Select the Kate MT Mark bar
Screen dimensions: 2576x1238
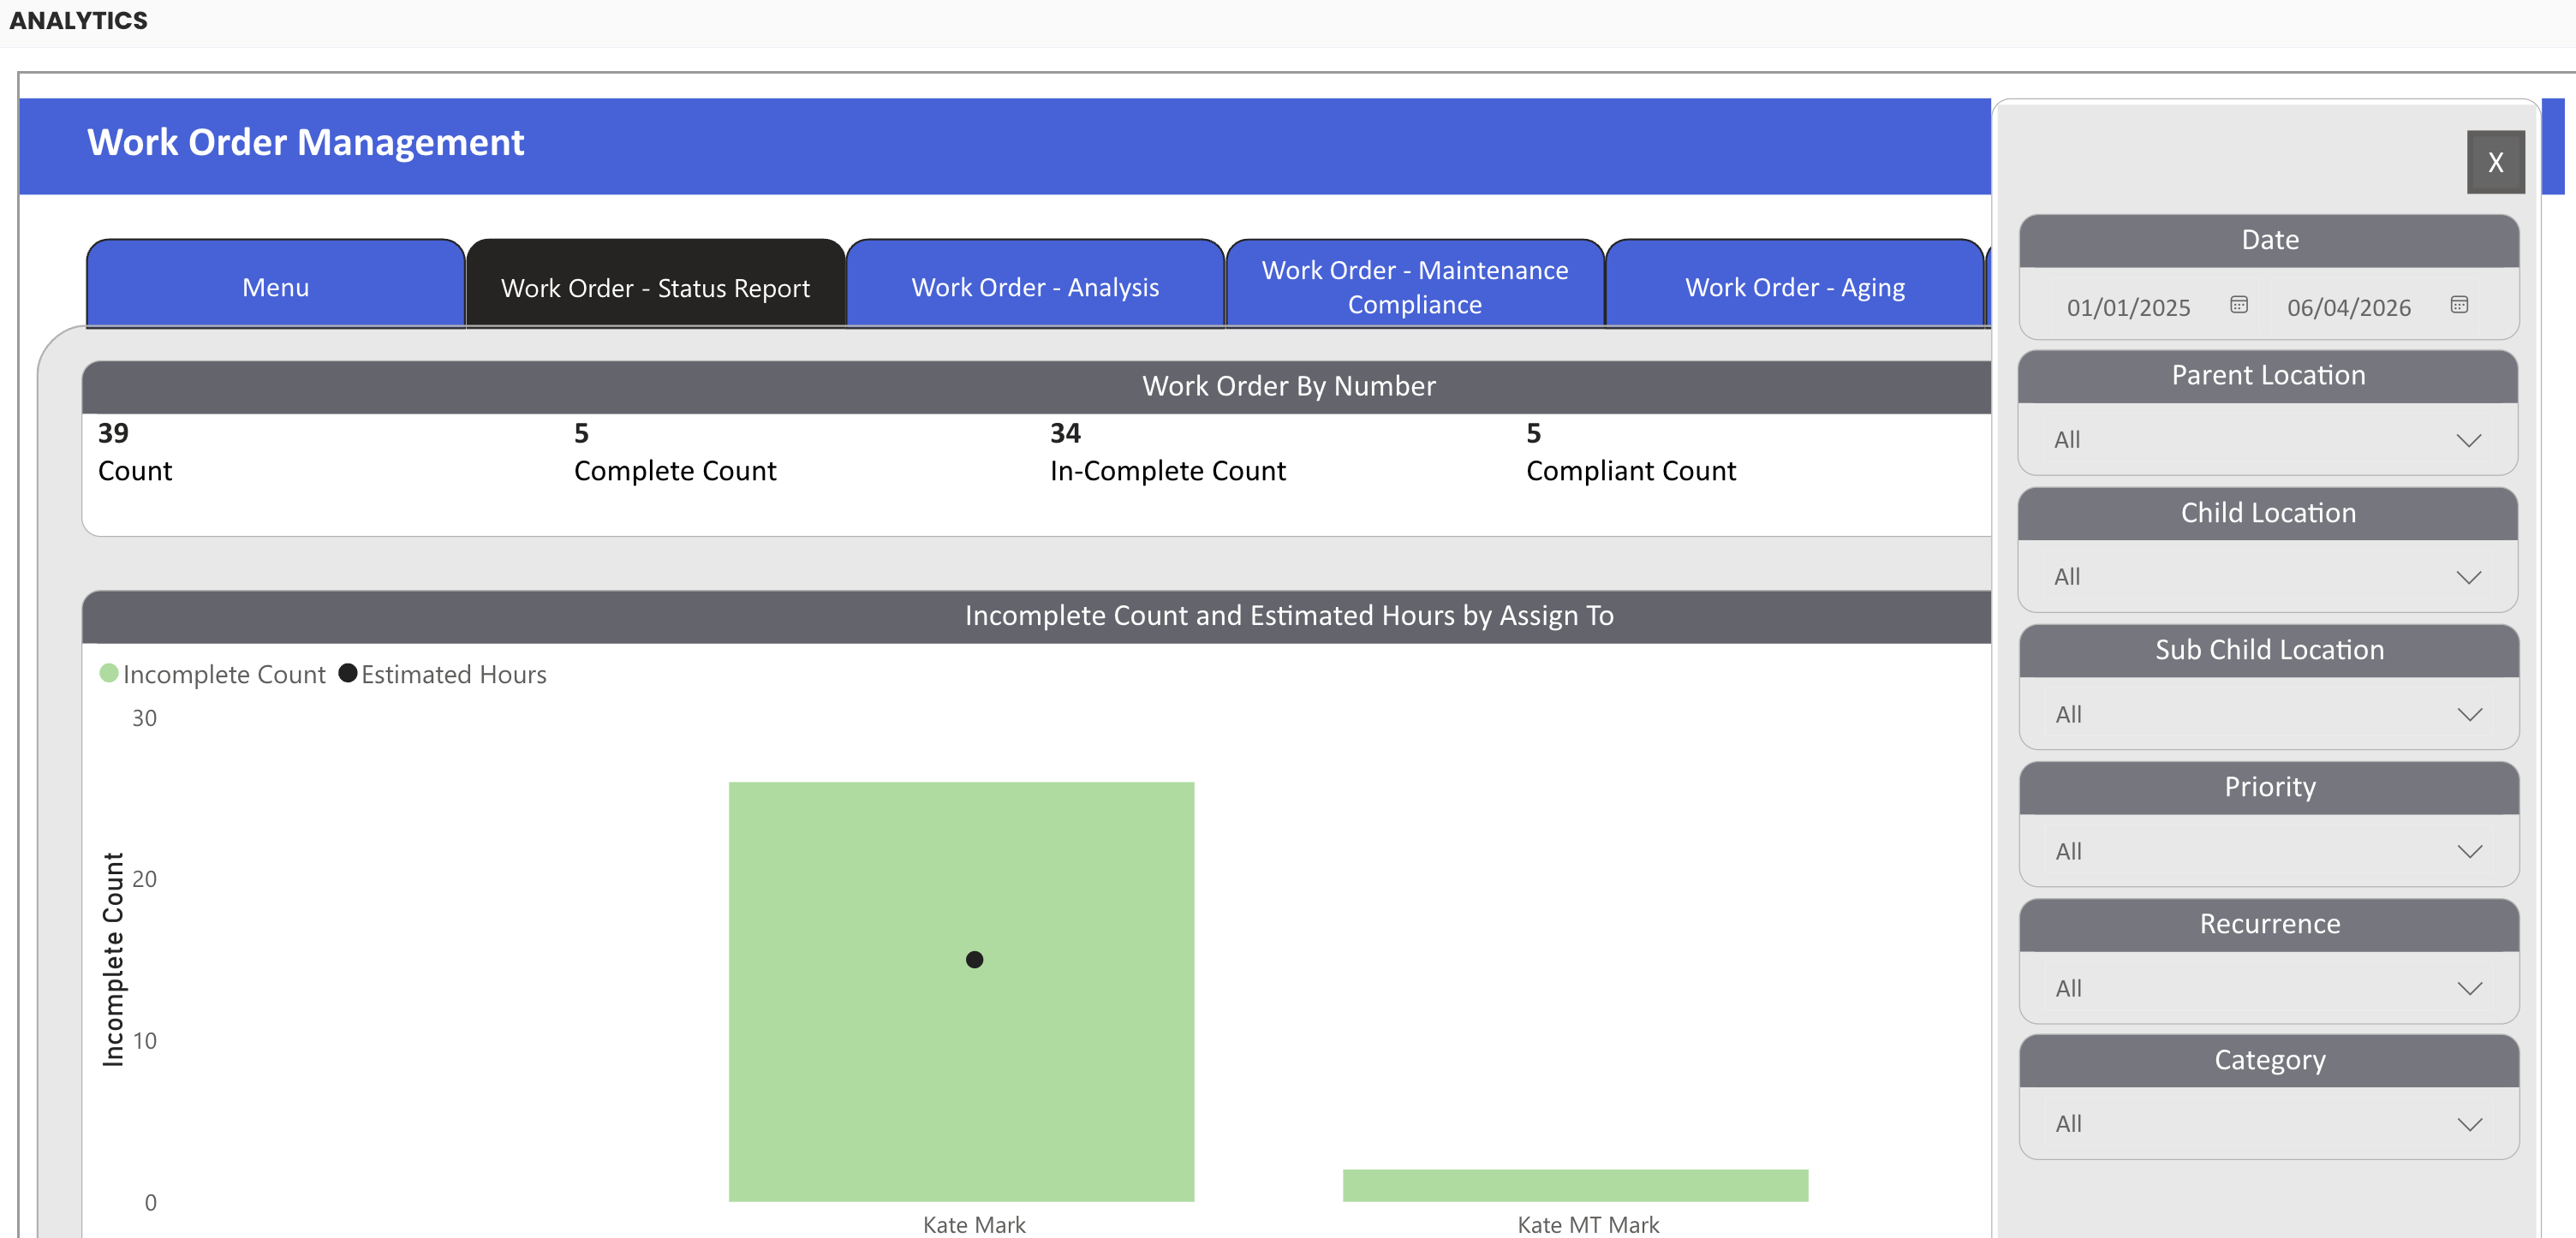1574,1185
